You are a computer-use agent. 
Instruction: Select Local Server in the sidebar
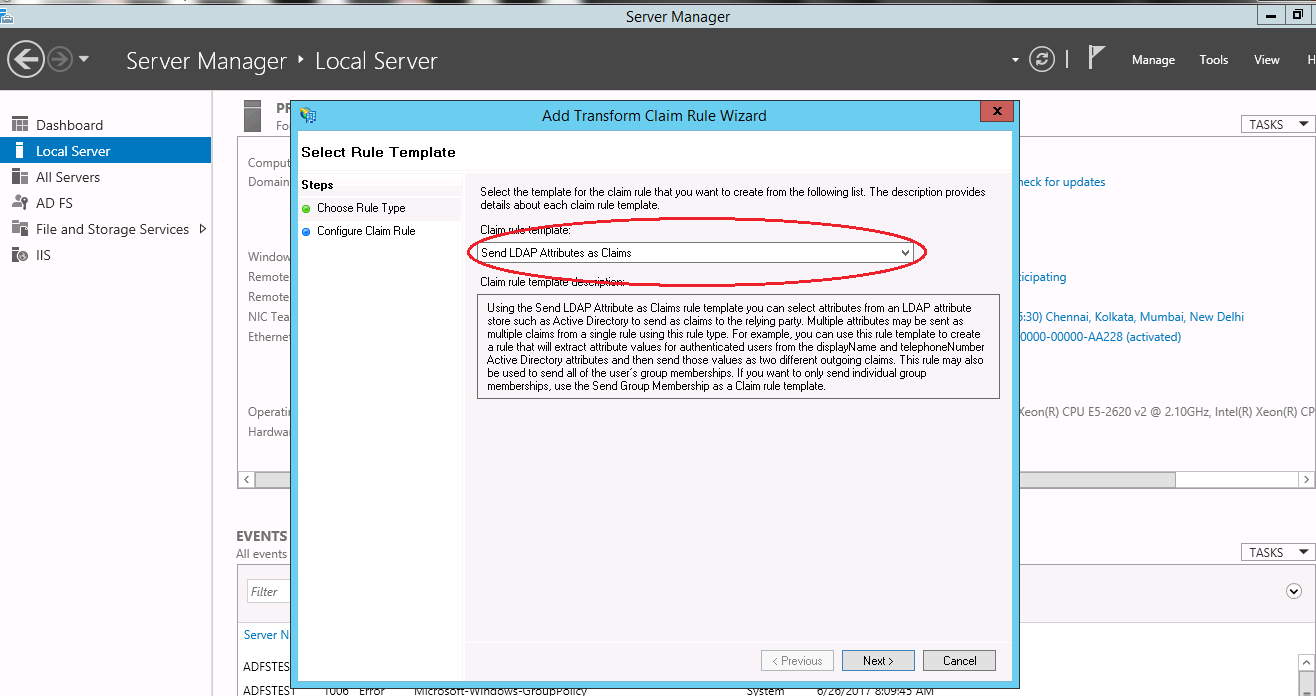coord(105,151)
